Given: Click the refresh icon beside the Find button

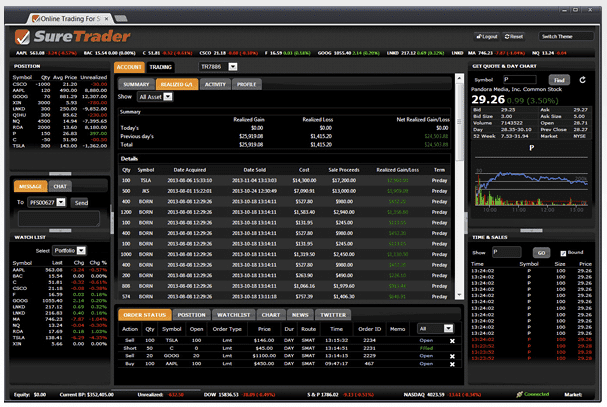Looking at the screenshot, I should (580, 78).
